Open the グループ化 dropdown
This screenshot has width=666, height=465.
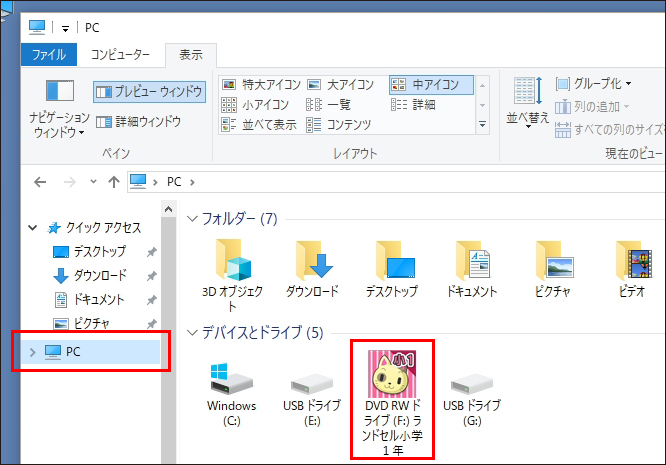[594, 83]
